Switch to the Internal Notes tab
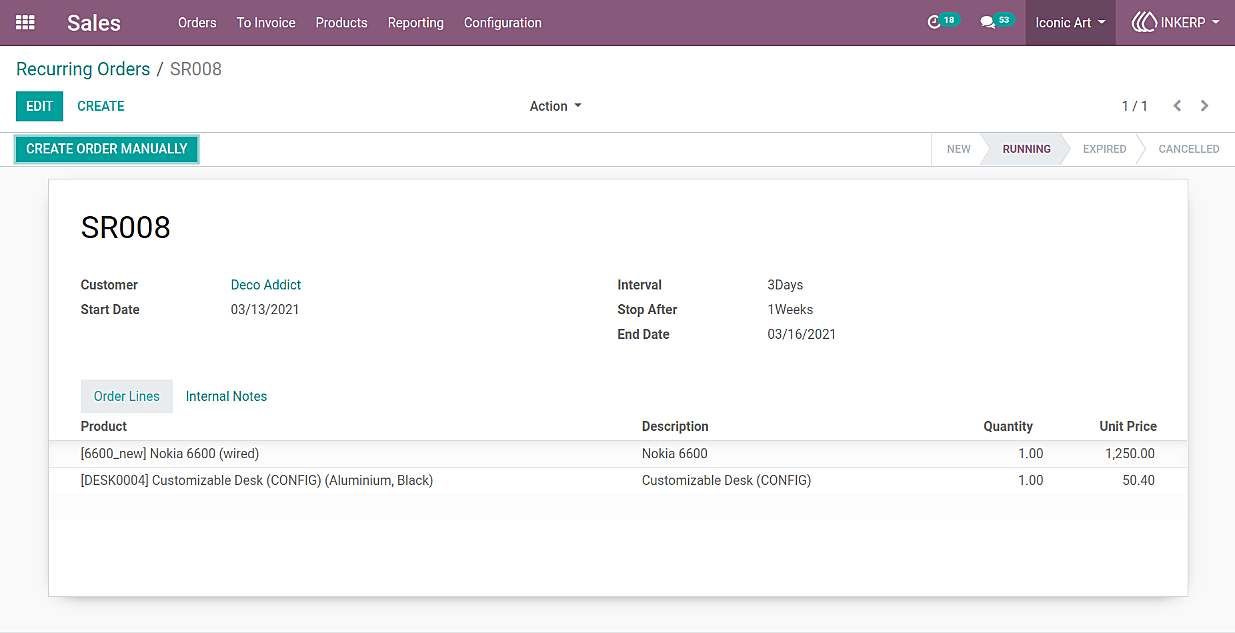The height and width of the screenshot is (633, 1235). pos(226,396)
